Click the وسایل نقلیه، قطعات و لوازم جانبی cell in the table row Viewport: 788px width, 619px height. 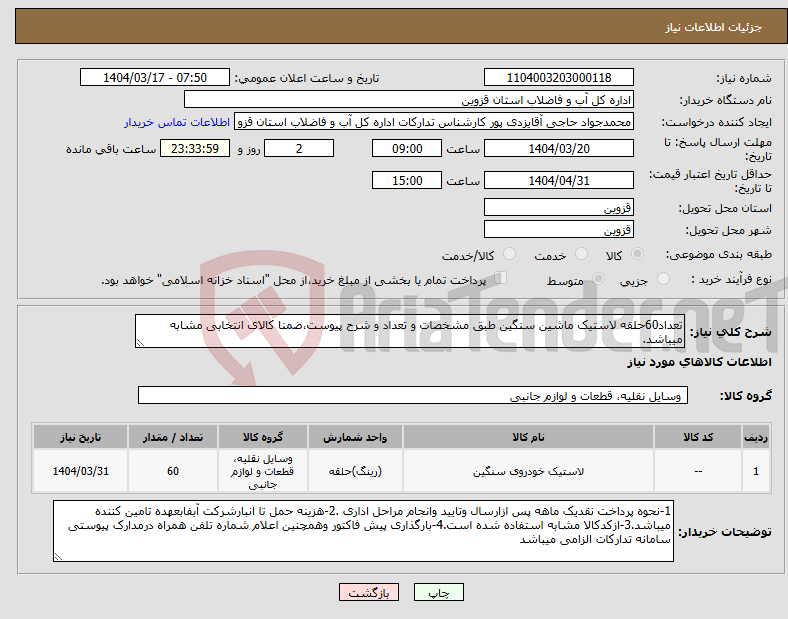point(263,471)
